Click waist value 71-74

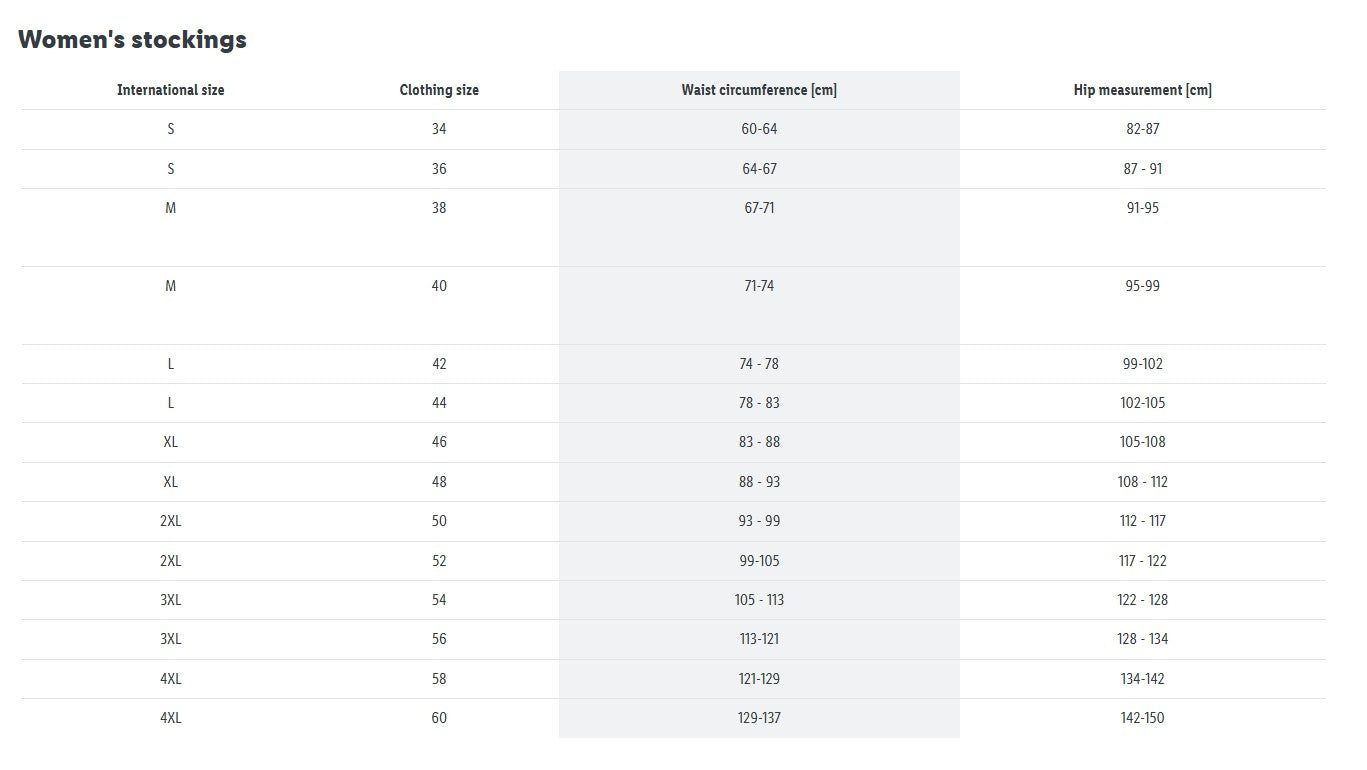pyautogui.click(x=759, y=286)
